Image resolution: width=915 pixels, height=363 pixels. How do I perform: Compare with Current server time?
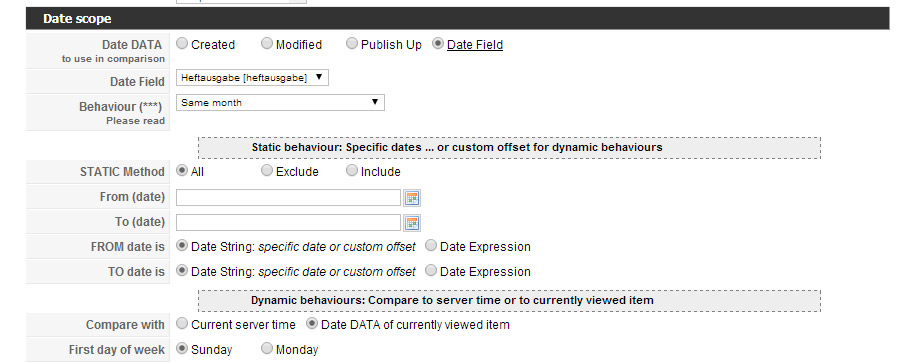click(x=182, y=323)
